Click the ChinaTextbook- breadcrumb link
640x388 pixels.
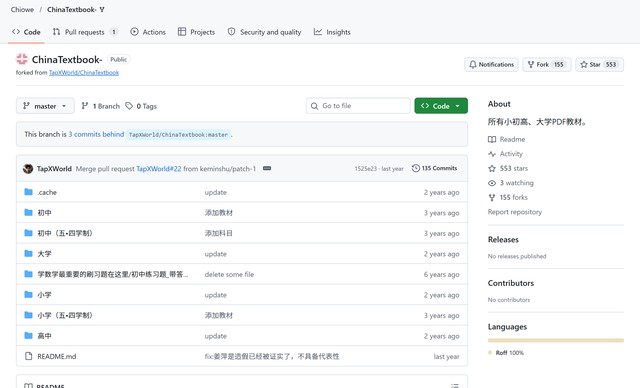coord(71,9)
